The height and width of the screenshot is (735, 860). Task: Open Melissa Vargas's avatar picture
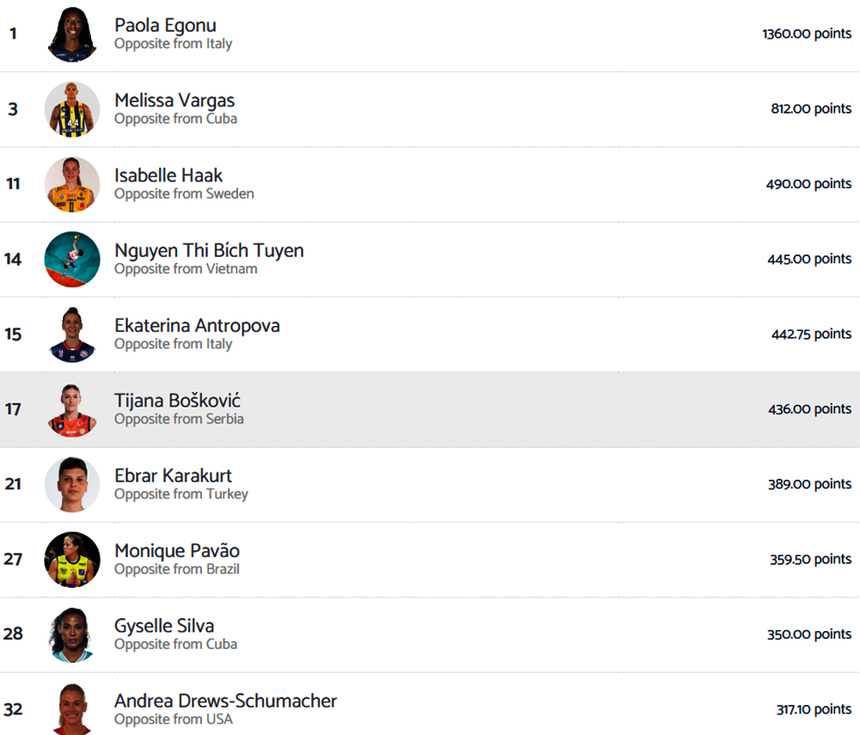click(72, 109)
